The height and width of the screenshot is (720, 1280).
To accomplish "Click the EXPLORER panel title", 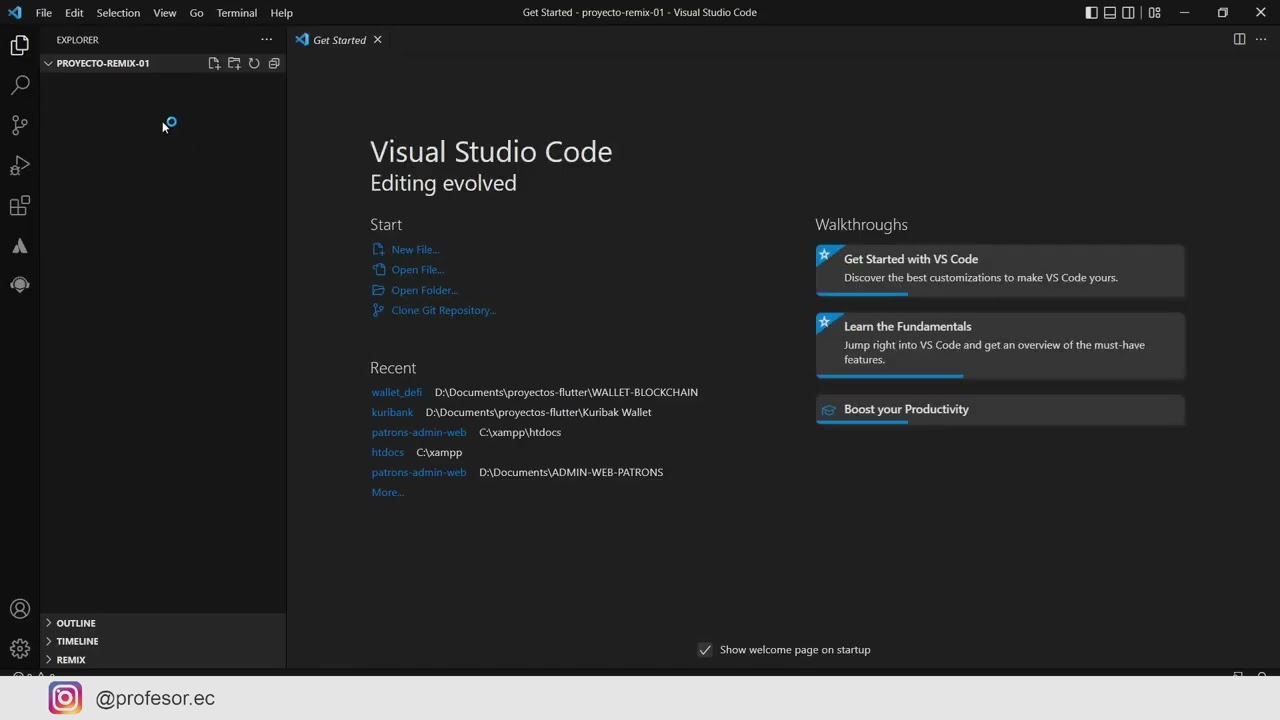I will [x=77, y=40].
